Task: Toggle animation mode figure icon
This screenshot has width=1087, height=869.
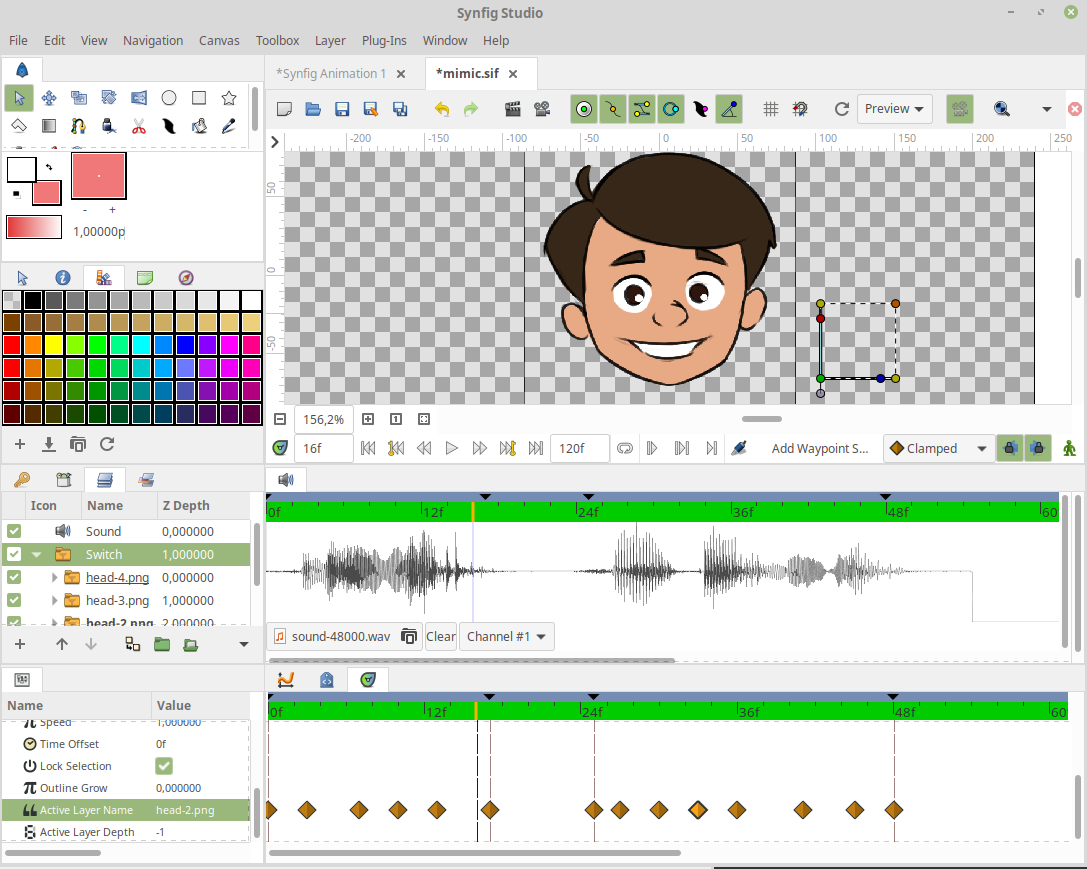Action: [x=1069, y=448]
